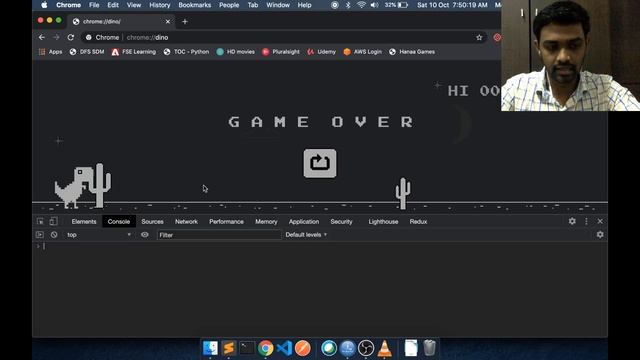Open the TOC - Python bookmark

186,52
